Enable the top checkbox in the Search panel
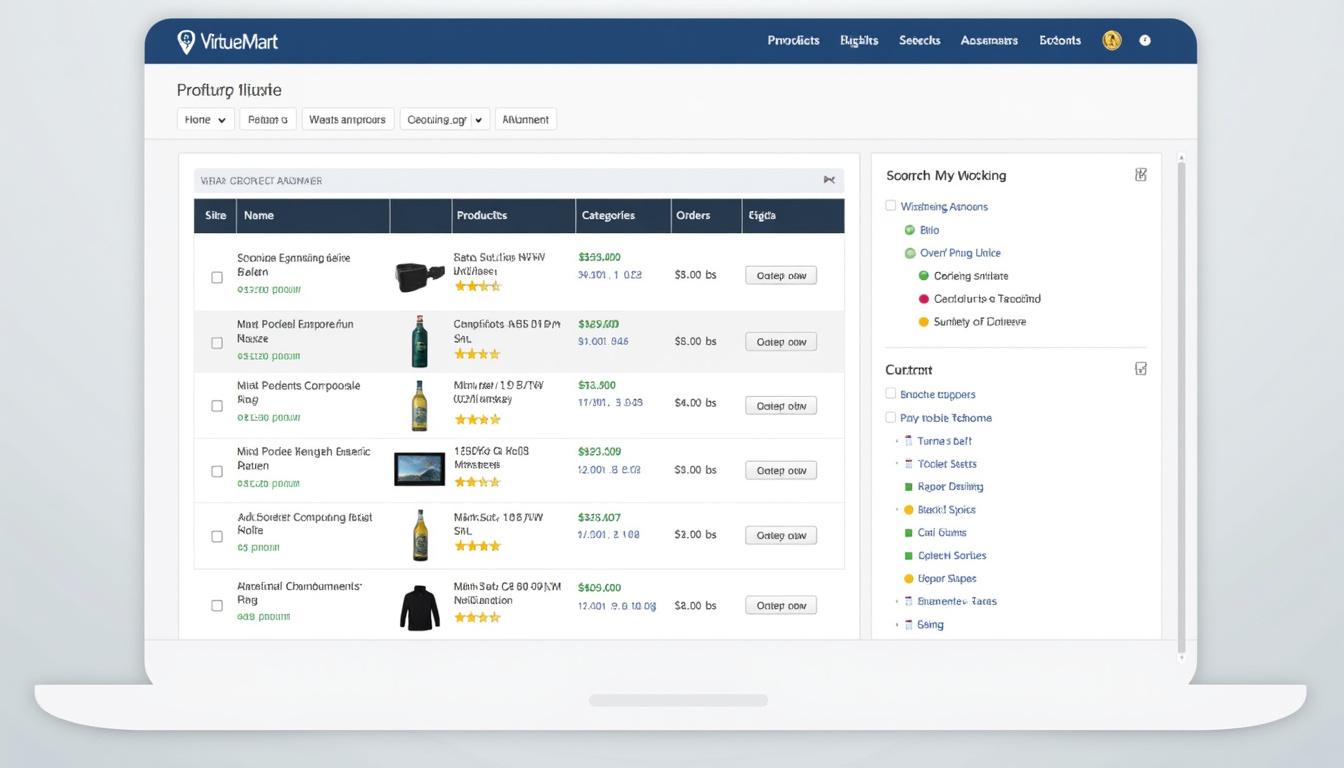This screenshot has height=768, width=1344. (890, 205)
